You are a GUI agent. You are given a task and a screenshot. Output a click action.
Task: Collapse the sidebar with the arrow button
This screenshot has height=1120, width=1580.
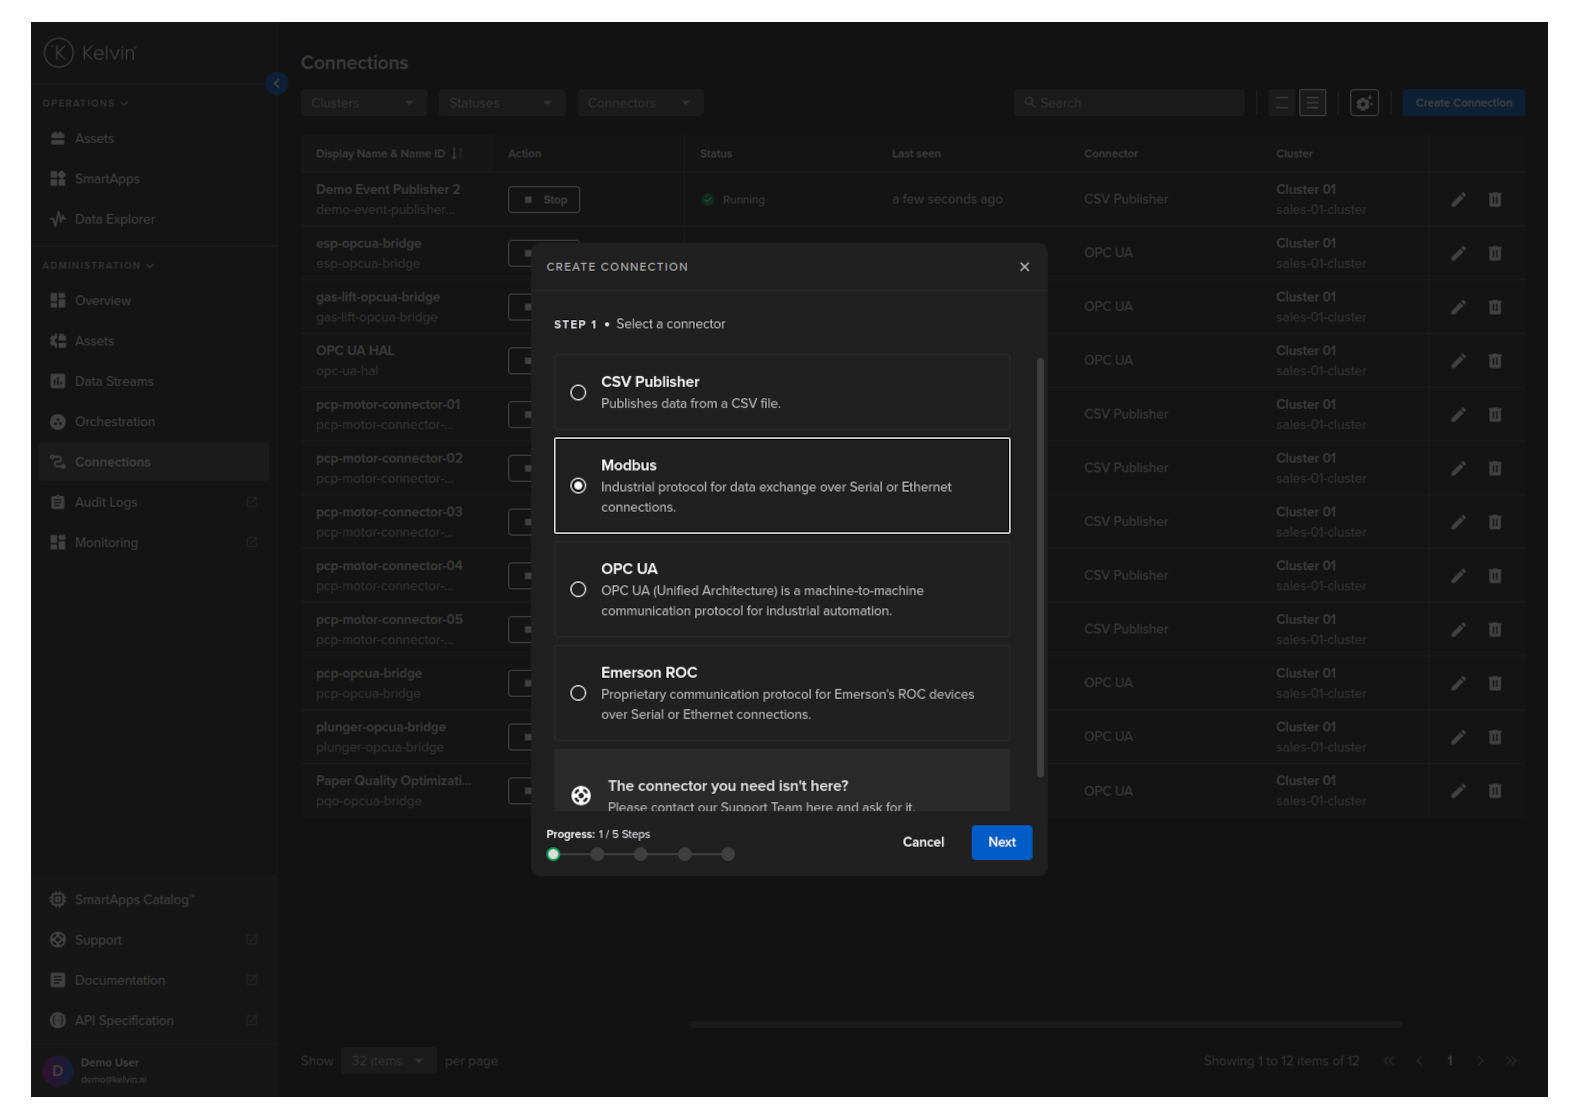tap(277, 84)
